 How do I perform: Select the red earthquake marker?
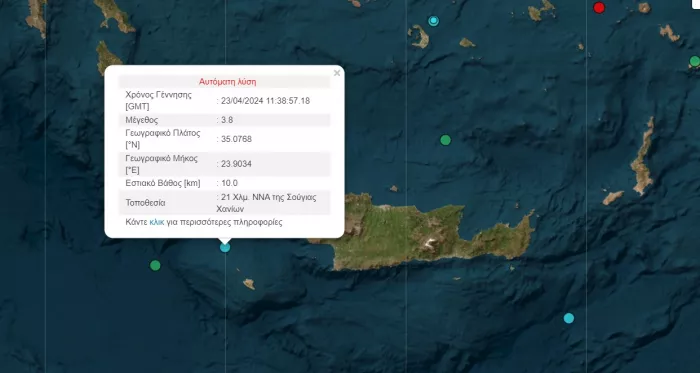[599, 7]
